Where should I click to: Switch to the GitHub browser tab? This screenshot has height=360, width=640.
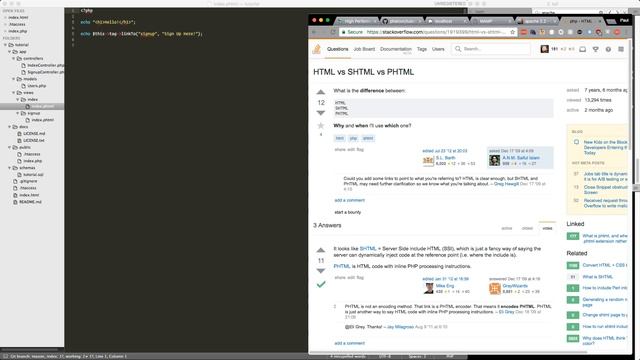[402, 21]
